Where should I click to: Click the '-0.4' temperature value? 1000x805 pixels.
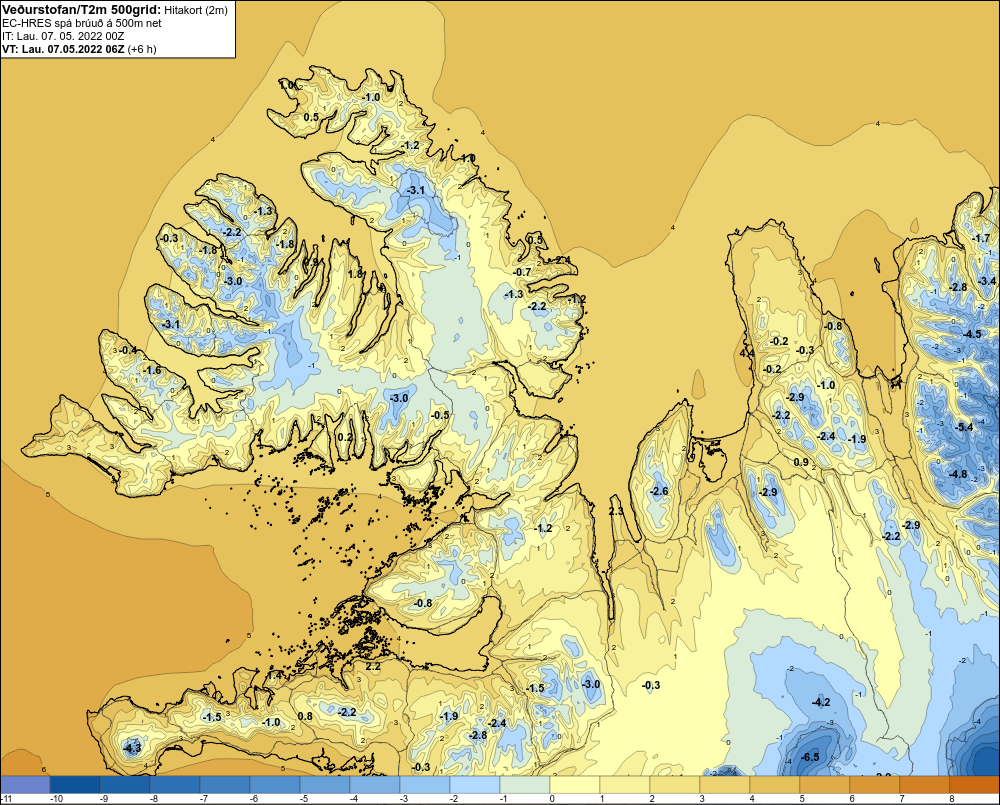(x=128, y=350)
